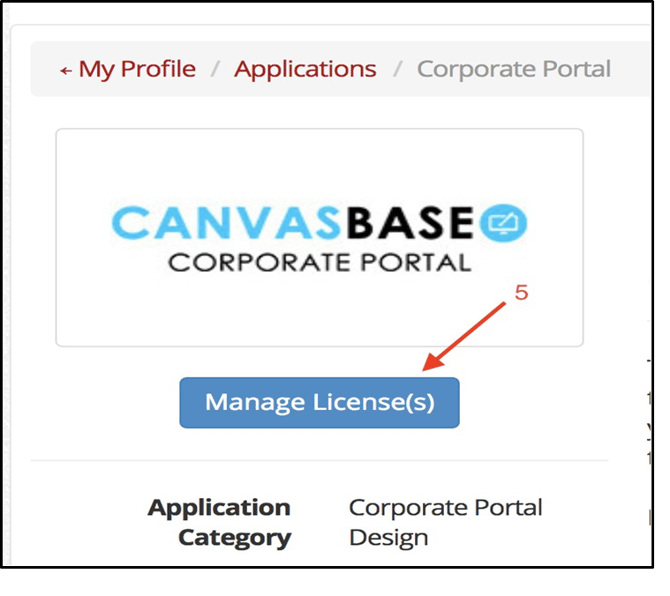Click the CORPORATE PORTAL subtitle in logo
670x596 pixels.
point(319,263)
